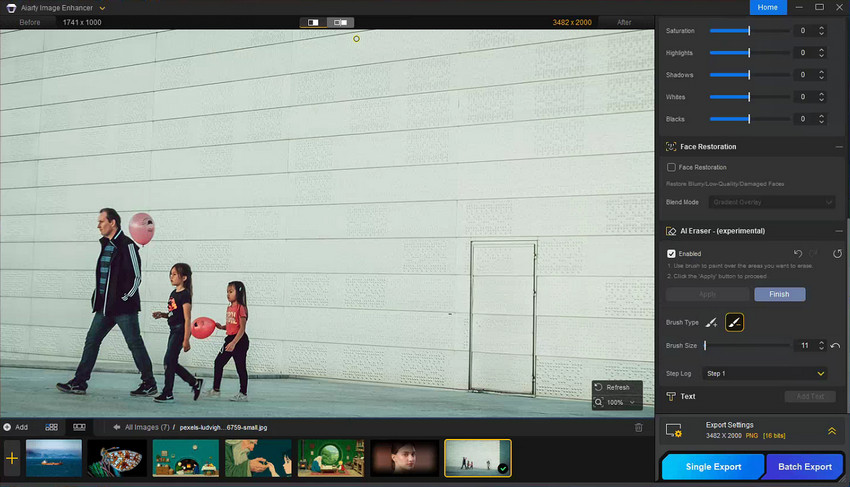Switch to filmstrip thumbnail view

pyautogui.click(x=79, y=427)
